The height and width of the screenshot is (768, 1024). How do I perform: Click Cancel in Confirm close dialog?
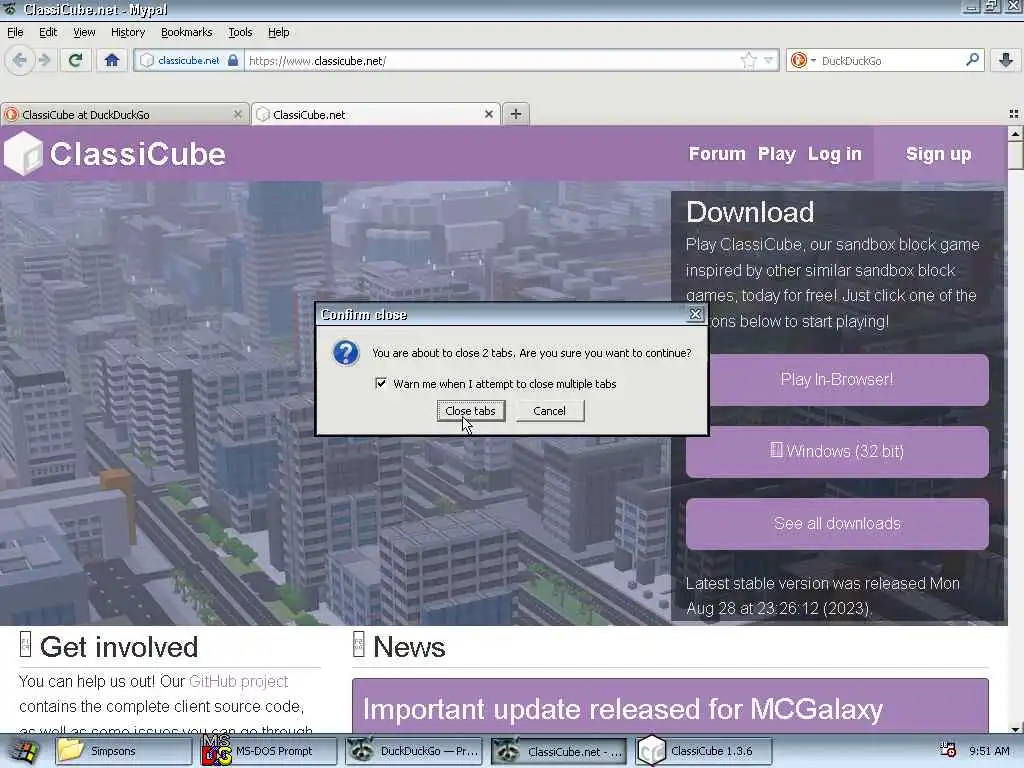(549, 411)
